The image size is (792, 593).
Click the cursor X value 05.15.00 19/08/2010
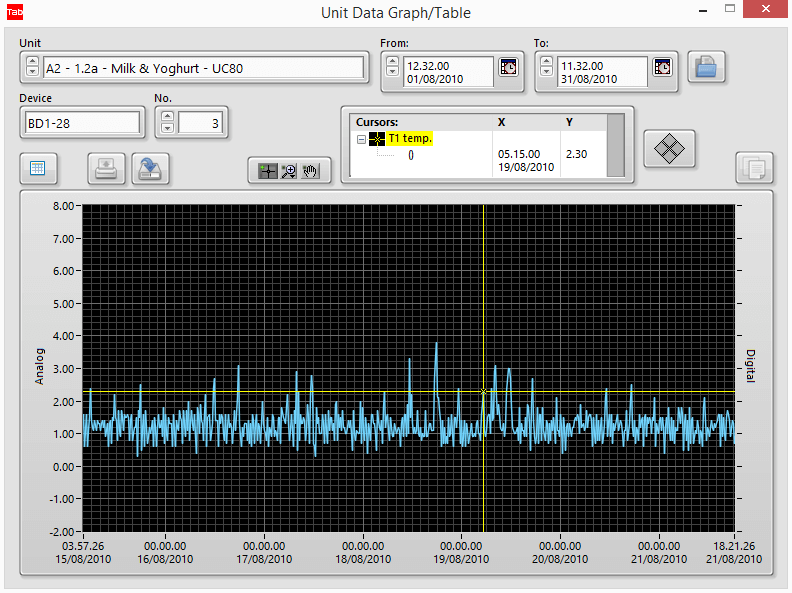pyautogui.click(x=526, y=161)
